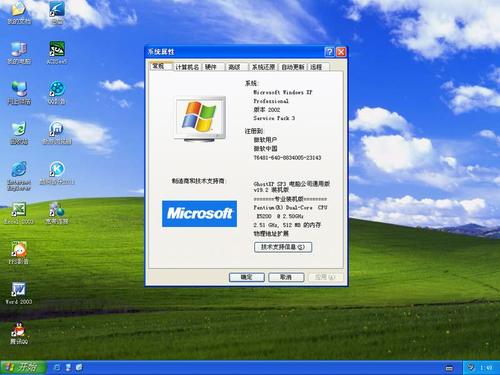Open the Word 2003 desktop shortcut

19,293
